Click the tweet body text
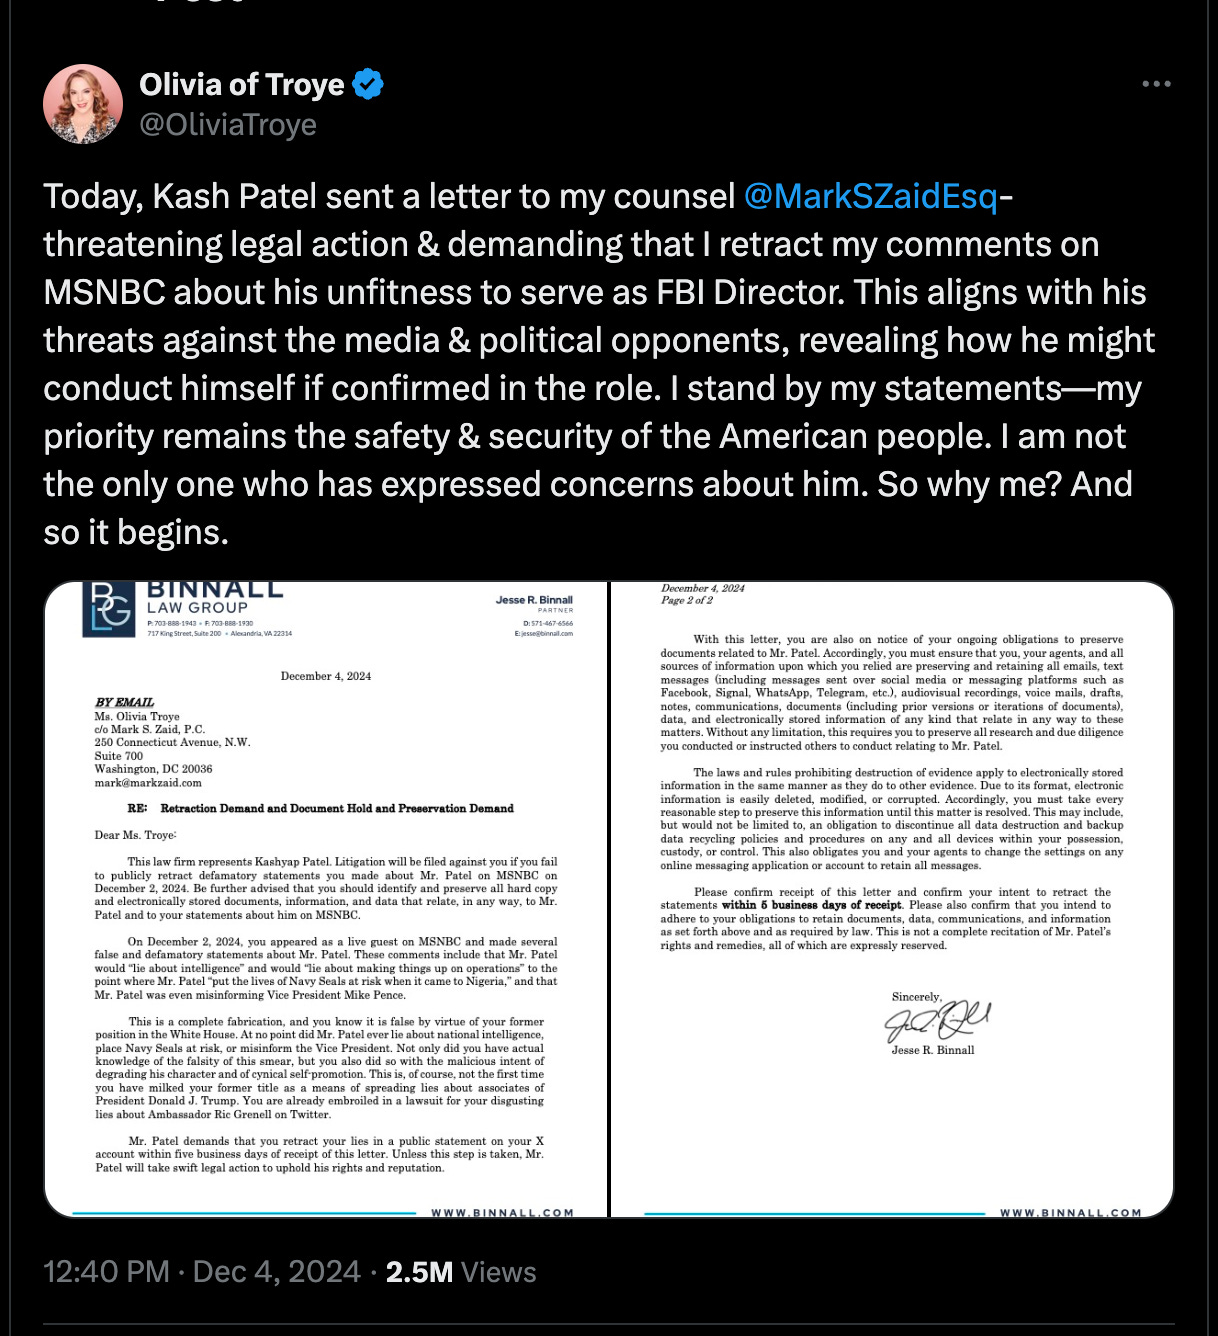Screen dimensions: 1218x1336 [599, 364]
